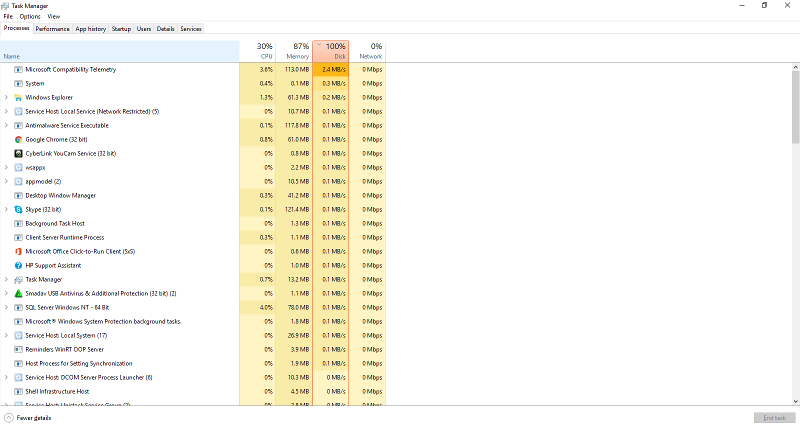Select the 113.0 MB memory cell
800x428 pixels.
pos(294,69)
